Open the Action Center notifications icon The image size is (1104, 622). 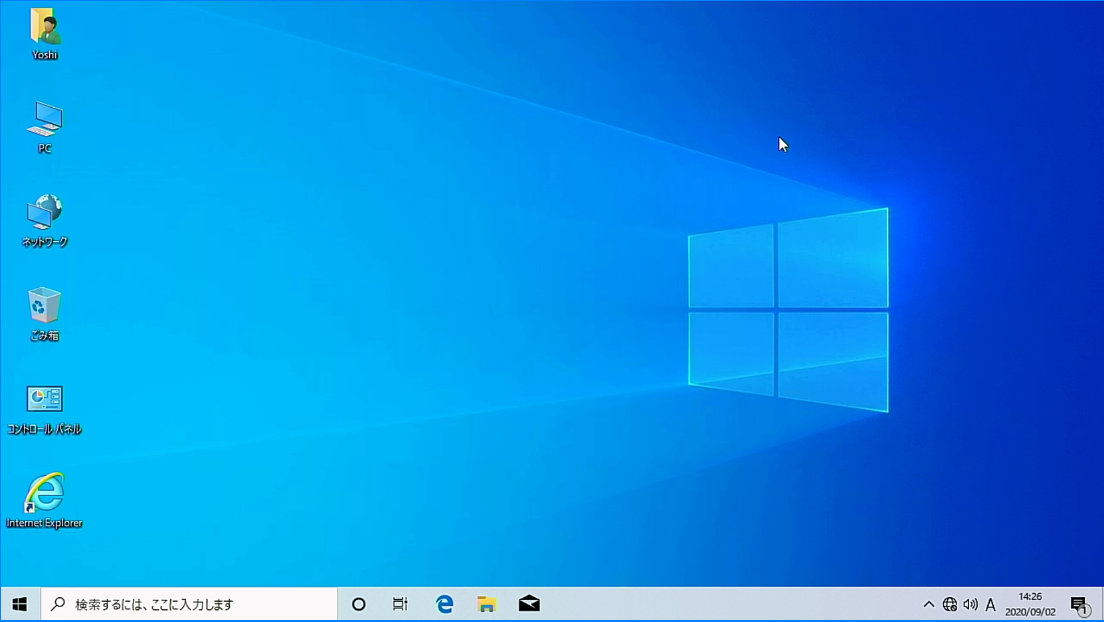pyautogui.click(x=1079, y=604)
